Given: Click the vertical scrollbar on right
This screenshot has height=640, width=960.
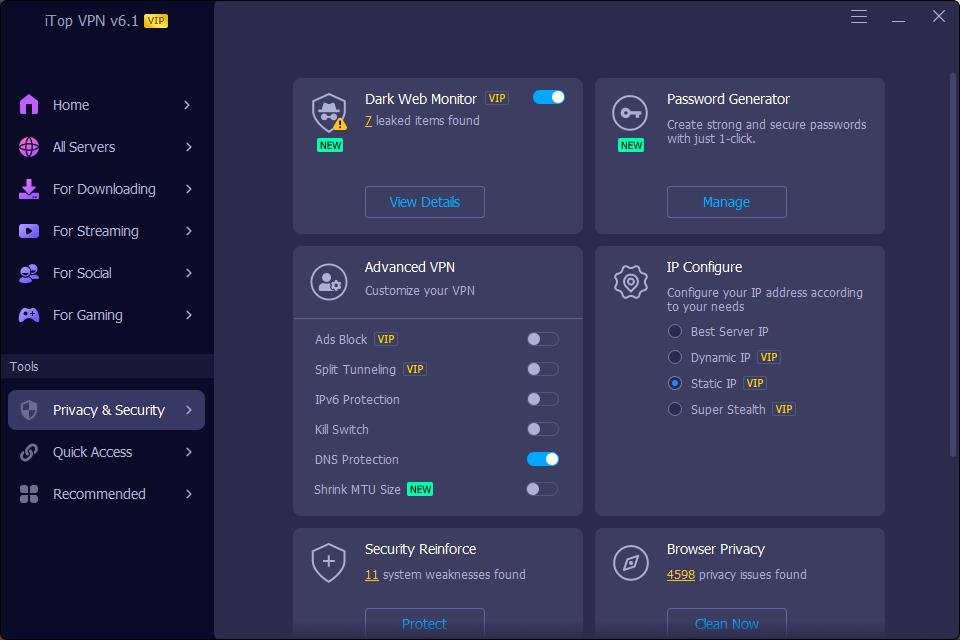Looking at the screenshot, I should pos(953,265).
